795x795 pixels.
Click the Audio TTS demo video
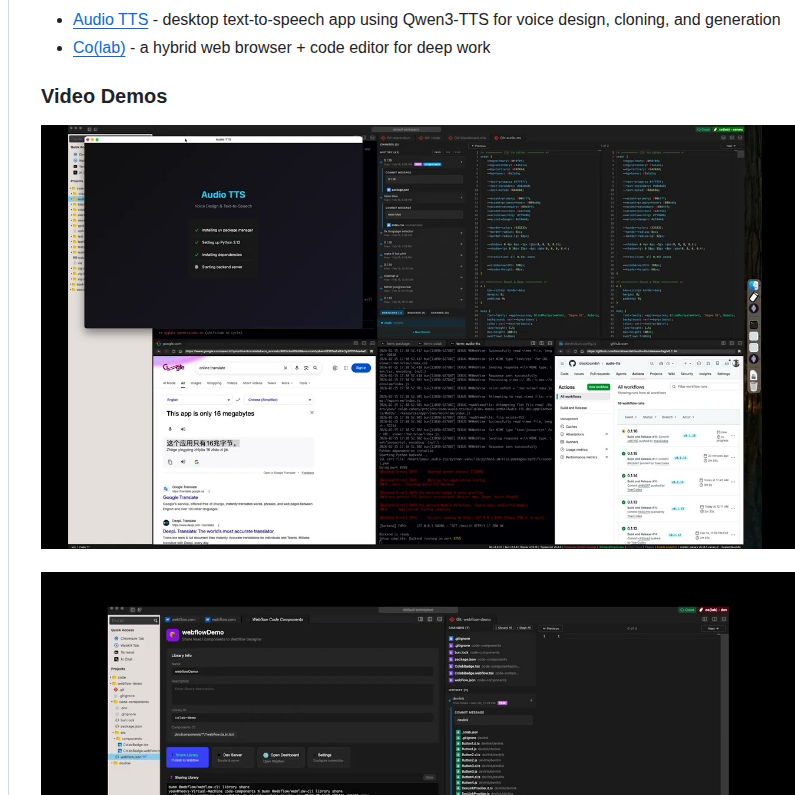tap(418, 337)
